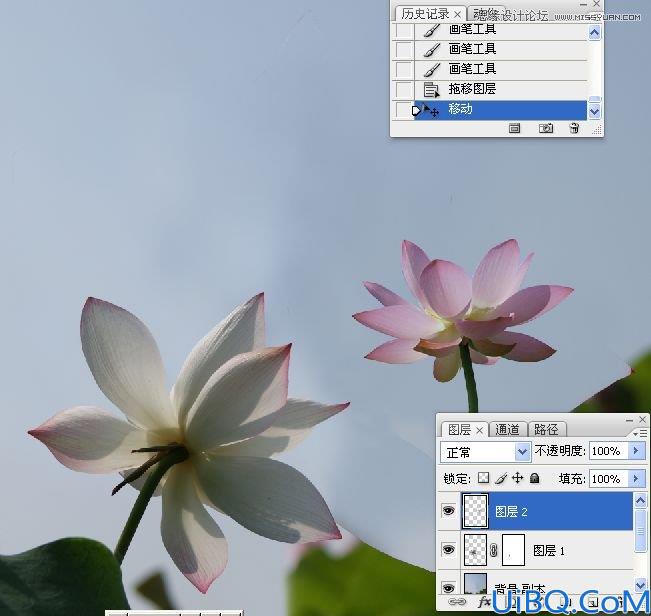Delete current history state with trash icon
This screenshot has height=616, width=651.
[574, 128]
